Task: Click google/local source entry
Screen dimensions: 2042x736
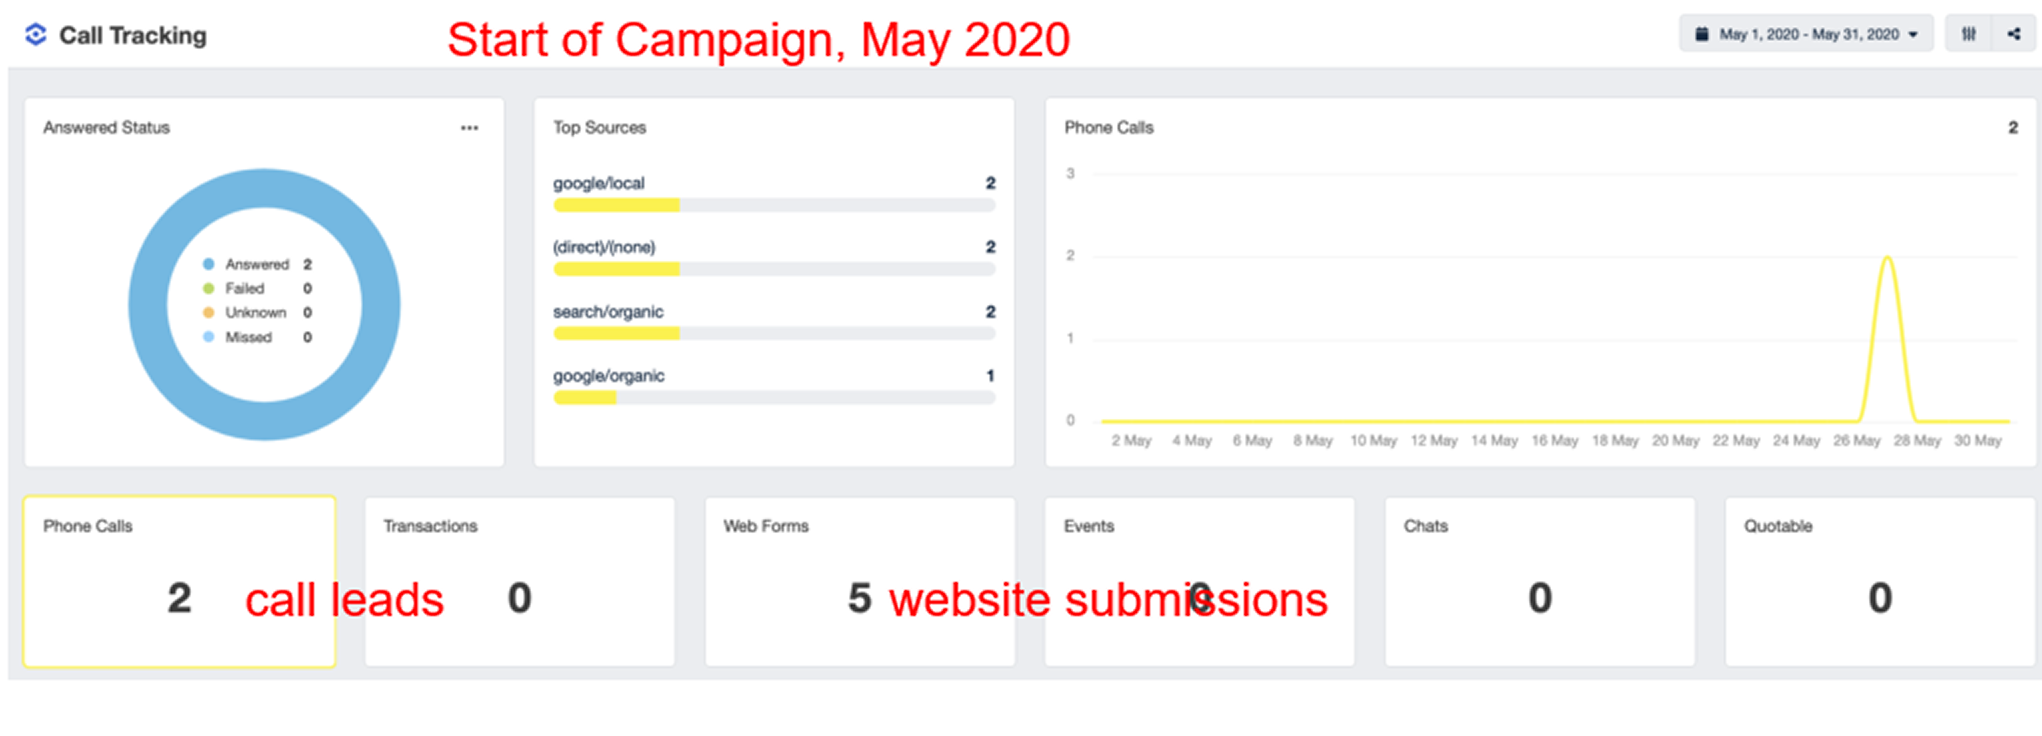Action: tap(599, 184)
